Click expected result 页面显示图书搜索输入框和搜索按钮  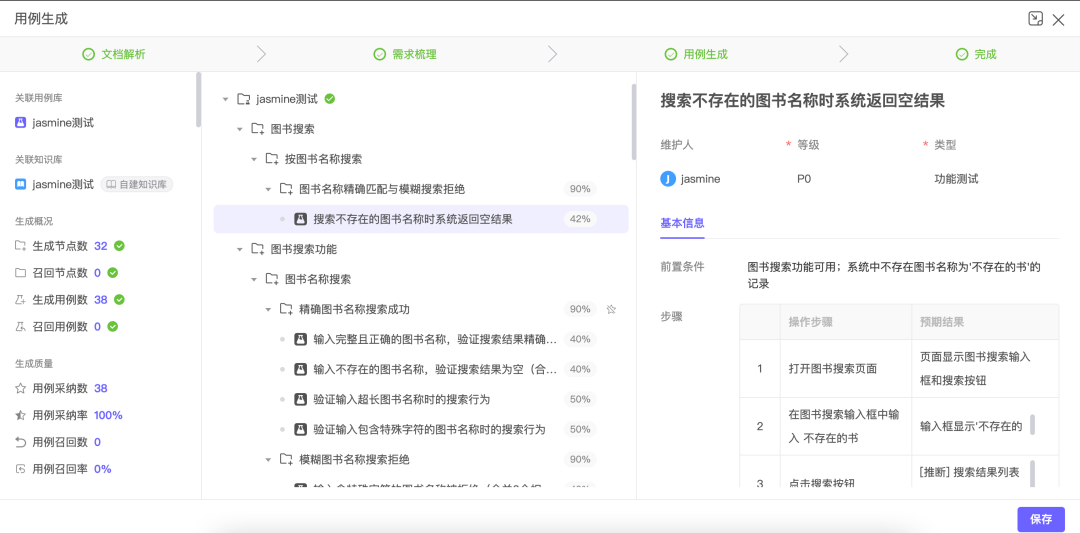975,368
